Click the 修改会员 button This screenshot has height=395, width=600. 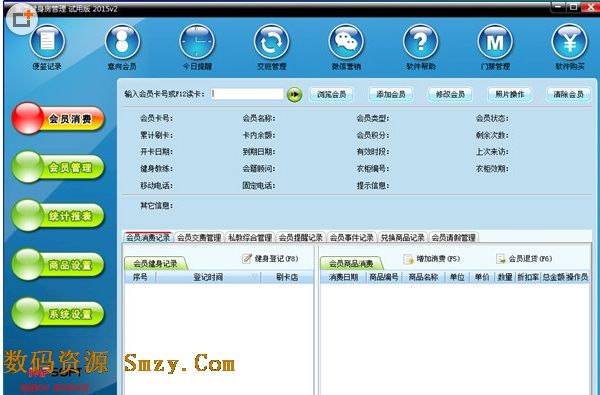(x=450, y=94)
